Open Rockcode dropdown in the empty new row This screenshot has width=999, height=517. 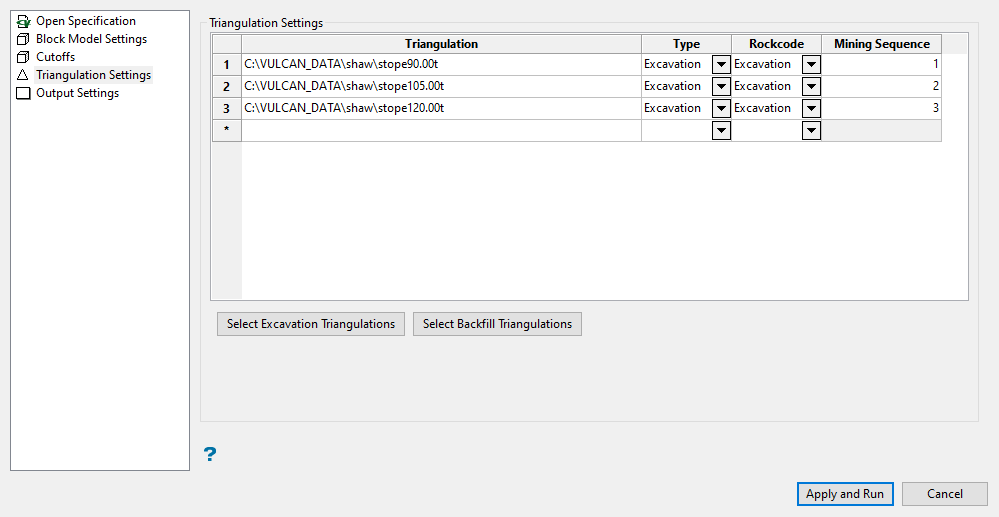click(811, 131)
